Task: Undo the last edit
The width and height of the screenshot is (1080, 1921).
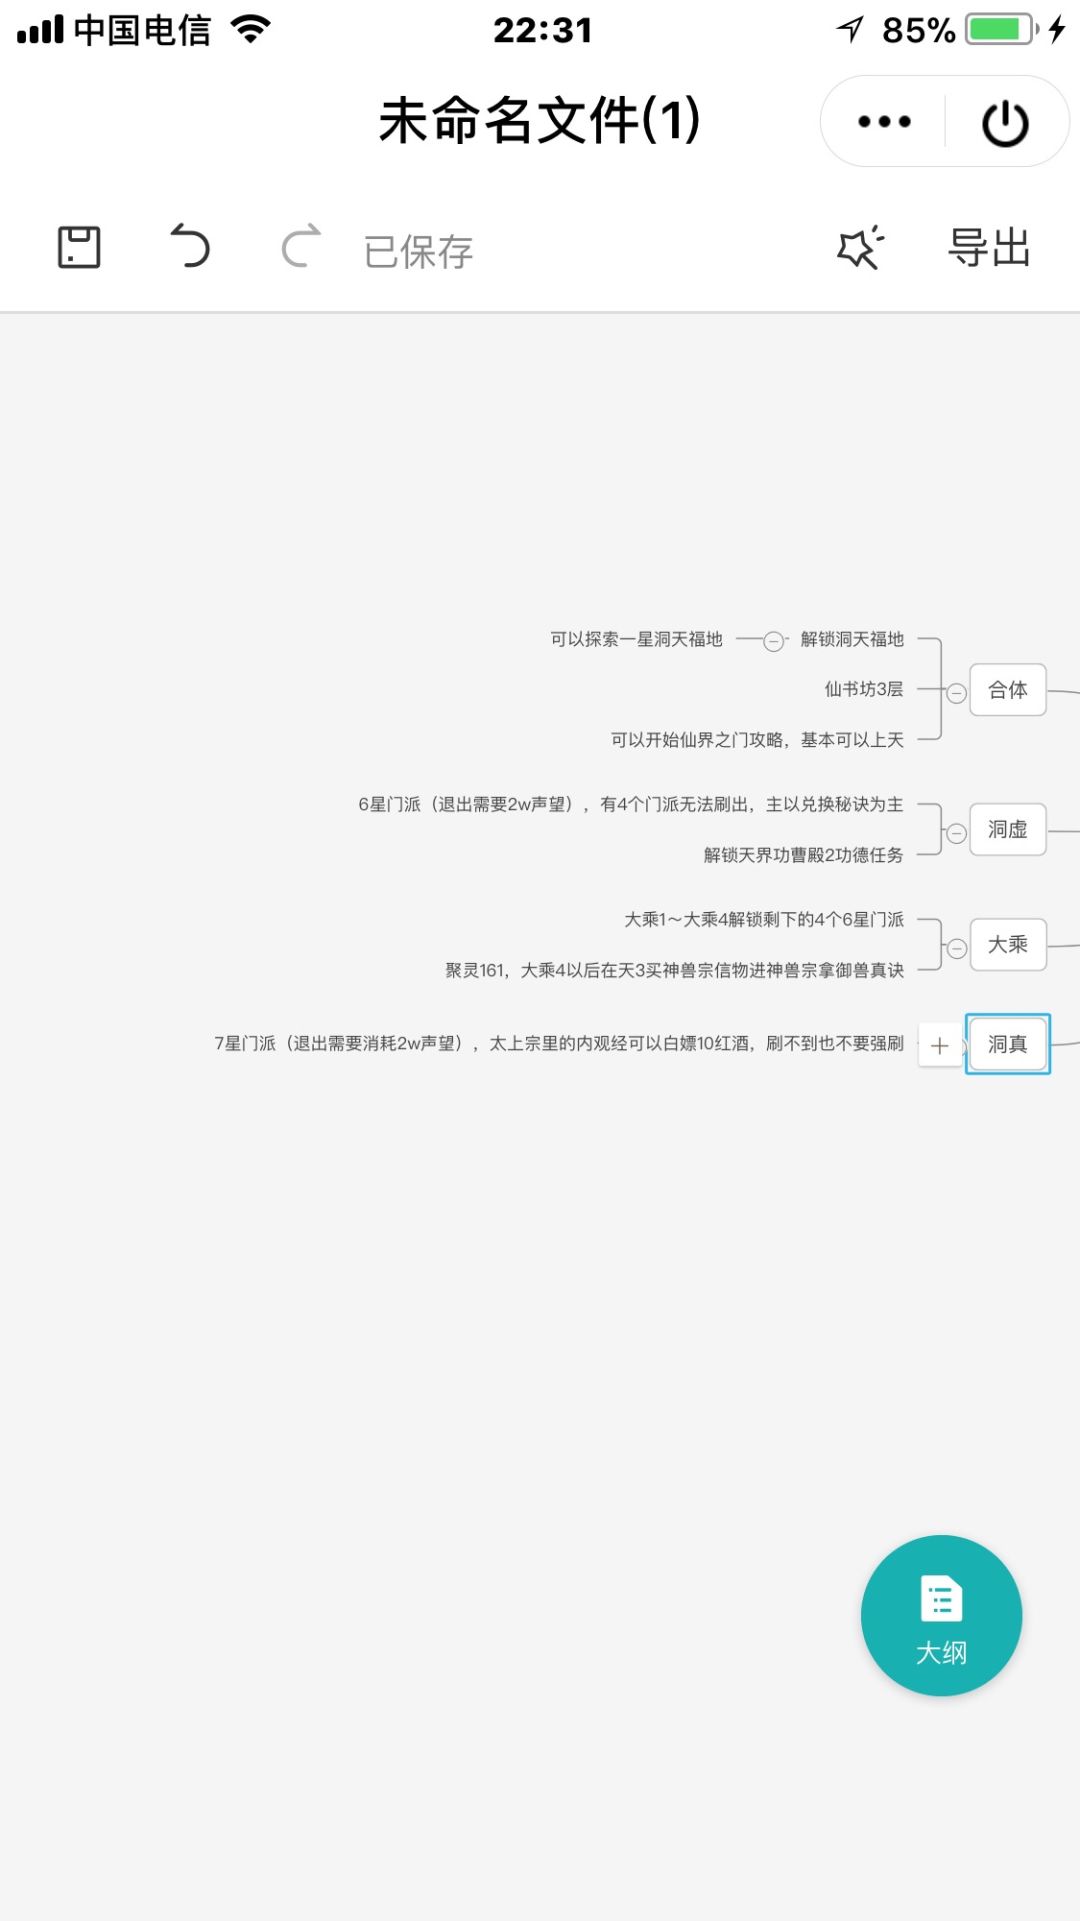Action: (189, 245)
